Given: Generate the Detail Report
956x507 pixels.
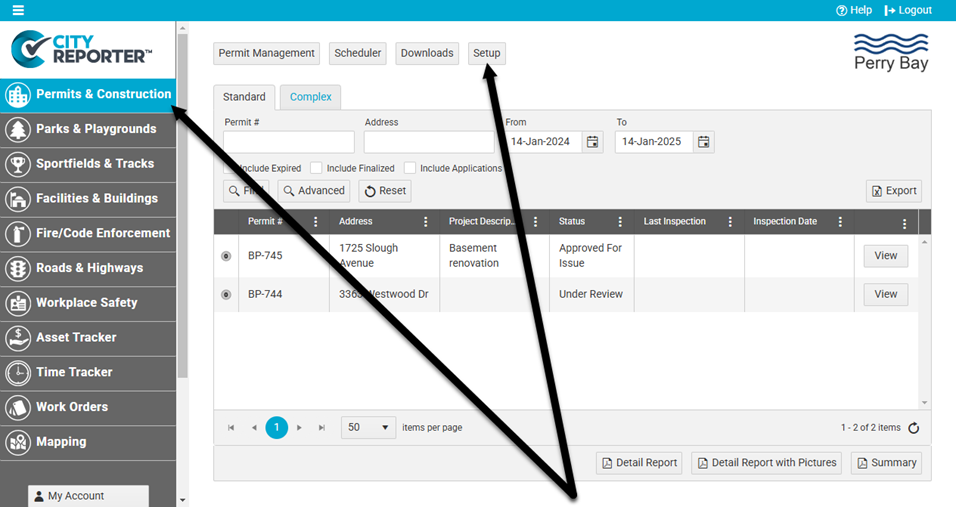Looking at the screenshot, I should pyautogui.click(x=639, y=463).
